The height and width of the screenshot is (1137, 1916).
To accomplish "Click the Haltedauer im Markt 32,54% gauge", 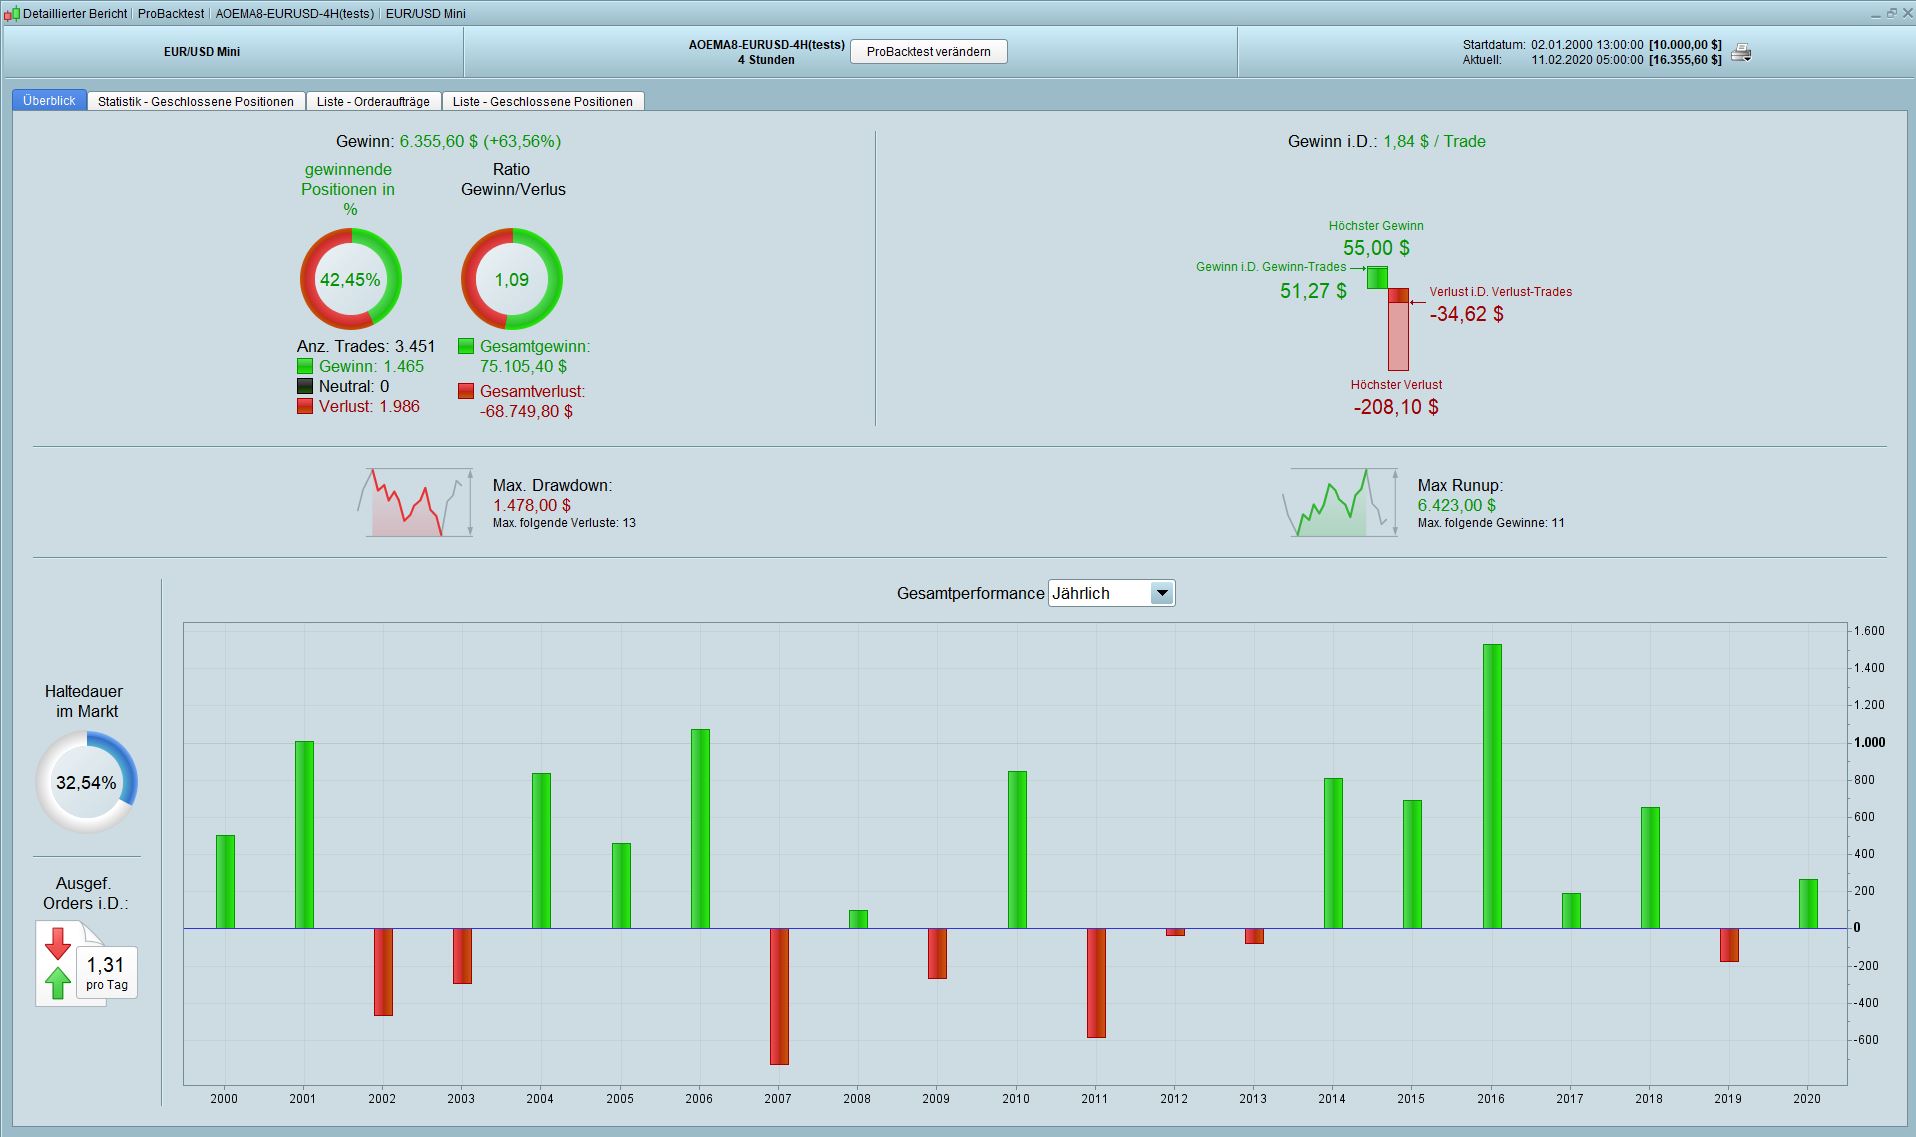I will [x=86, y=782].
